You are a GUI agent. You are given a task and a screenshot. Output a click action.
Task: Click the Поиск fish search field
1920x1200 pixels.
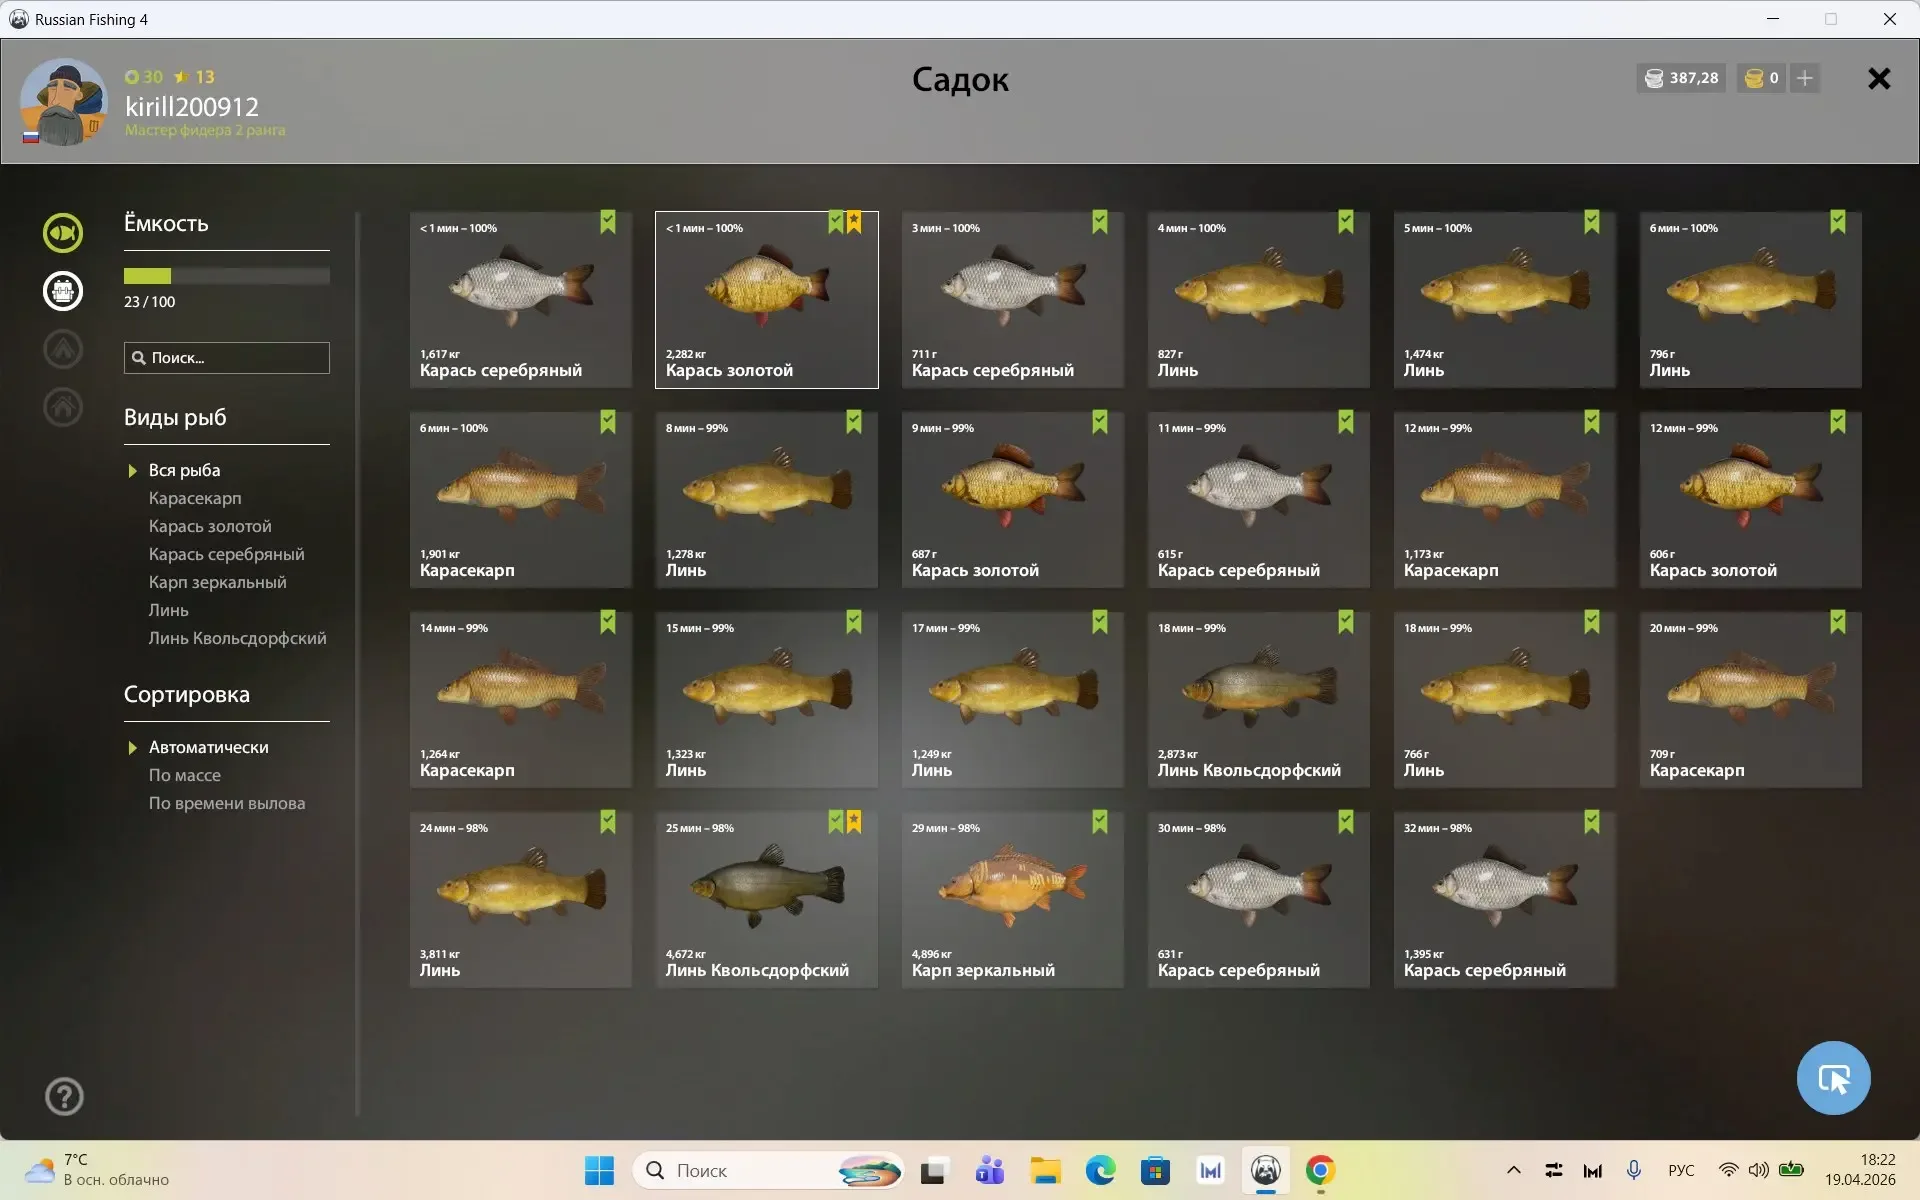[x=227, y=358]
